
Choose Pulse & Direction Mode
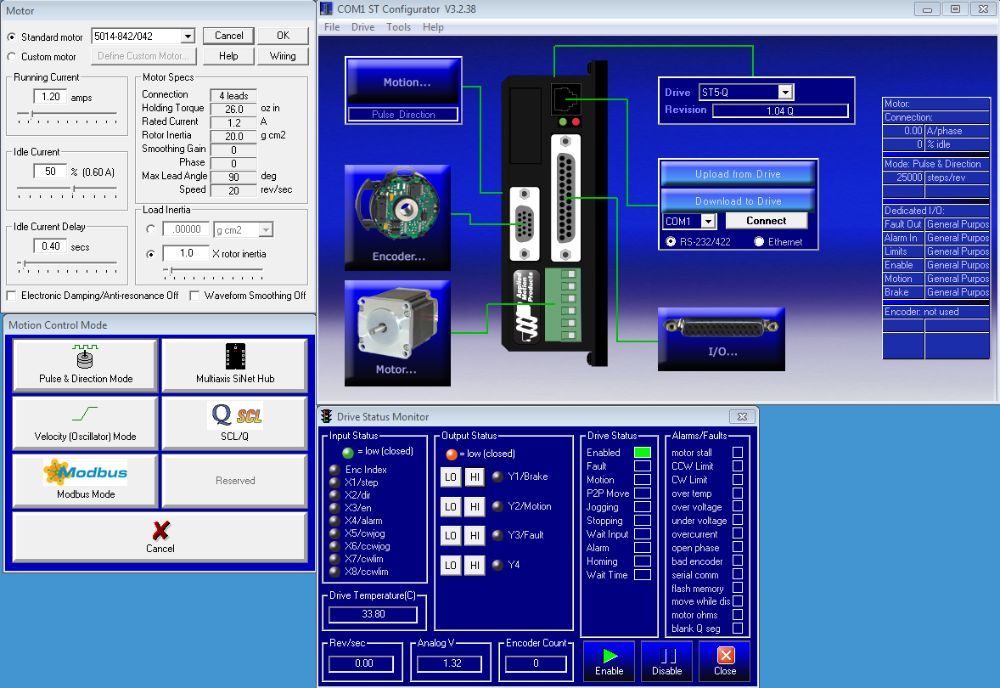(85, 365)
